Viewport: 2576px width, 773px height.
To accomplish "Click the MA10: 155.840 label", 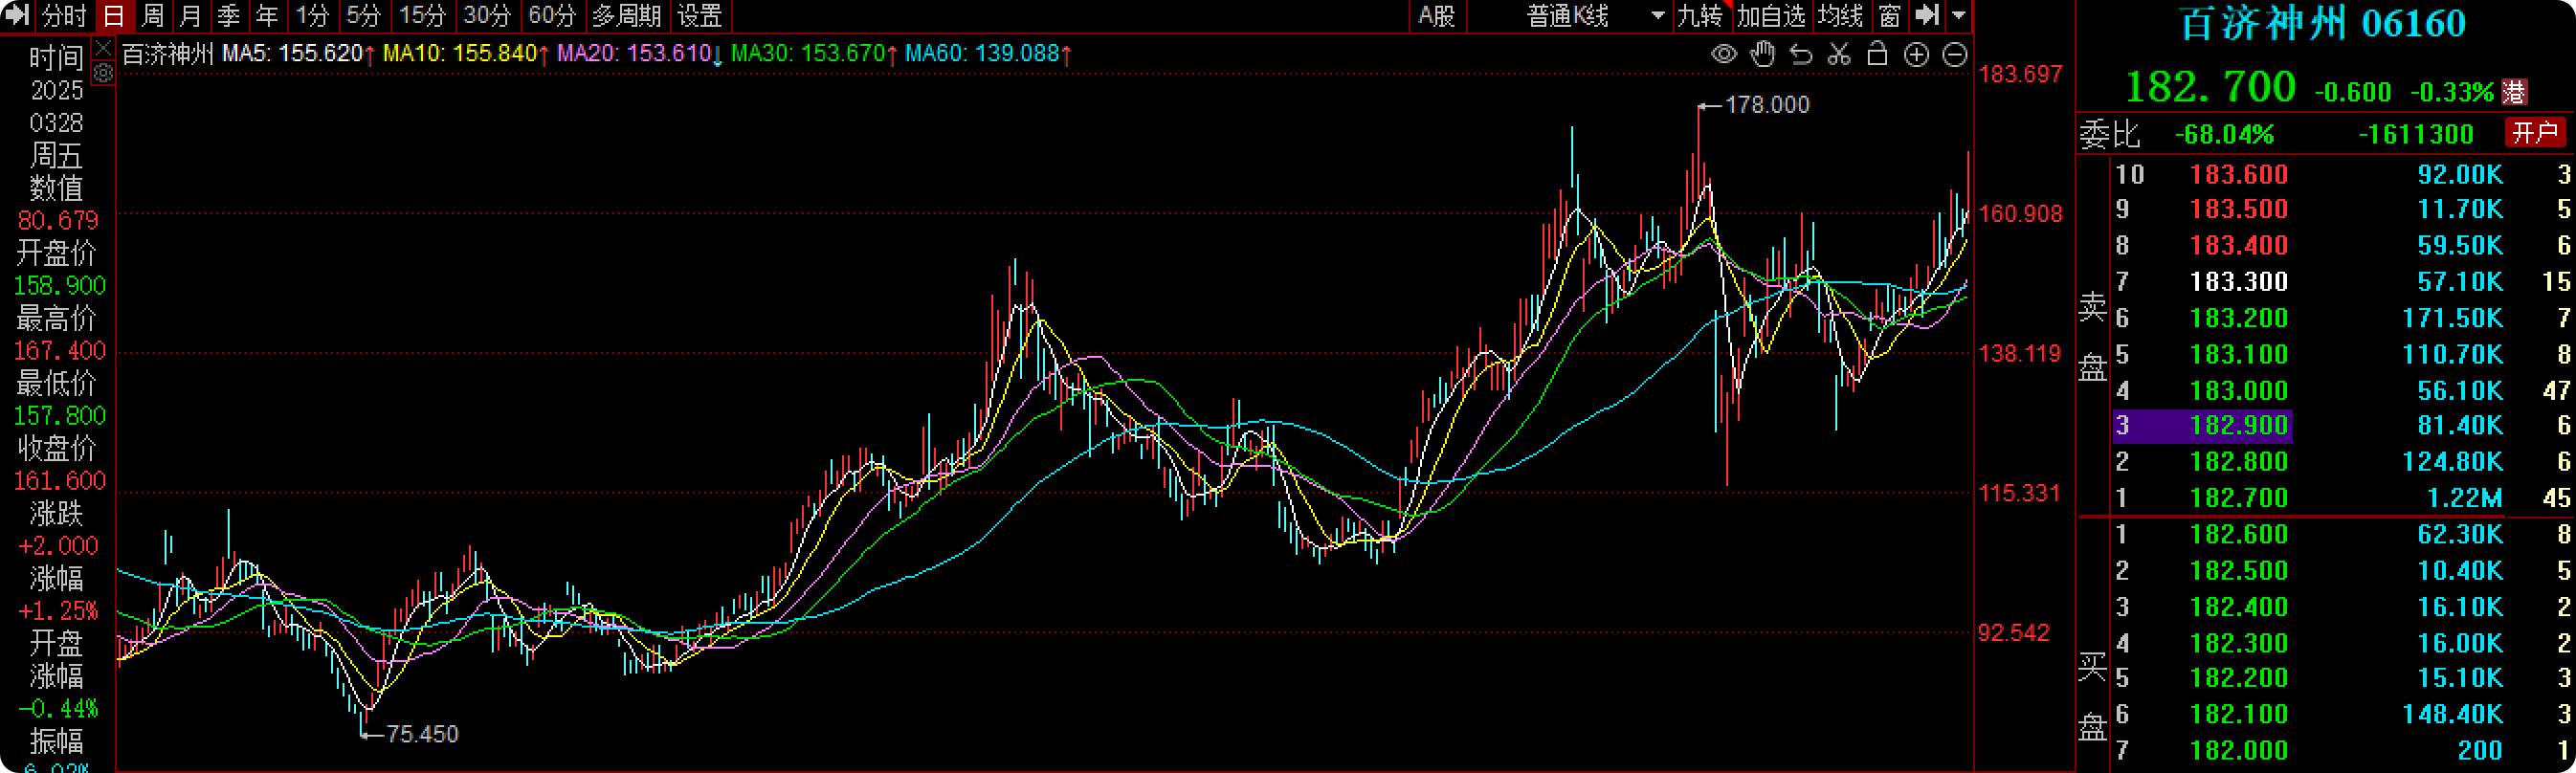I will point(466,54).
